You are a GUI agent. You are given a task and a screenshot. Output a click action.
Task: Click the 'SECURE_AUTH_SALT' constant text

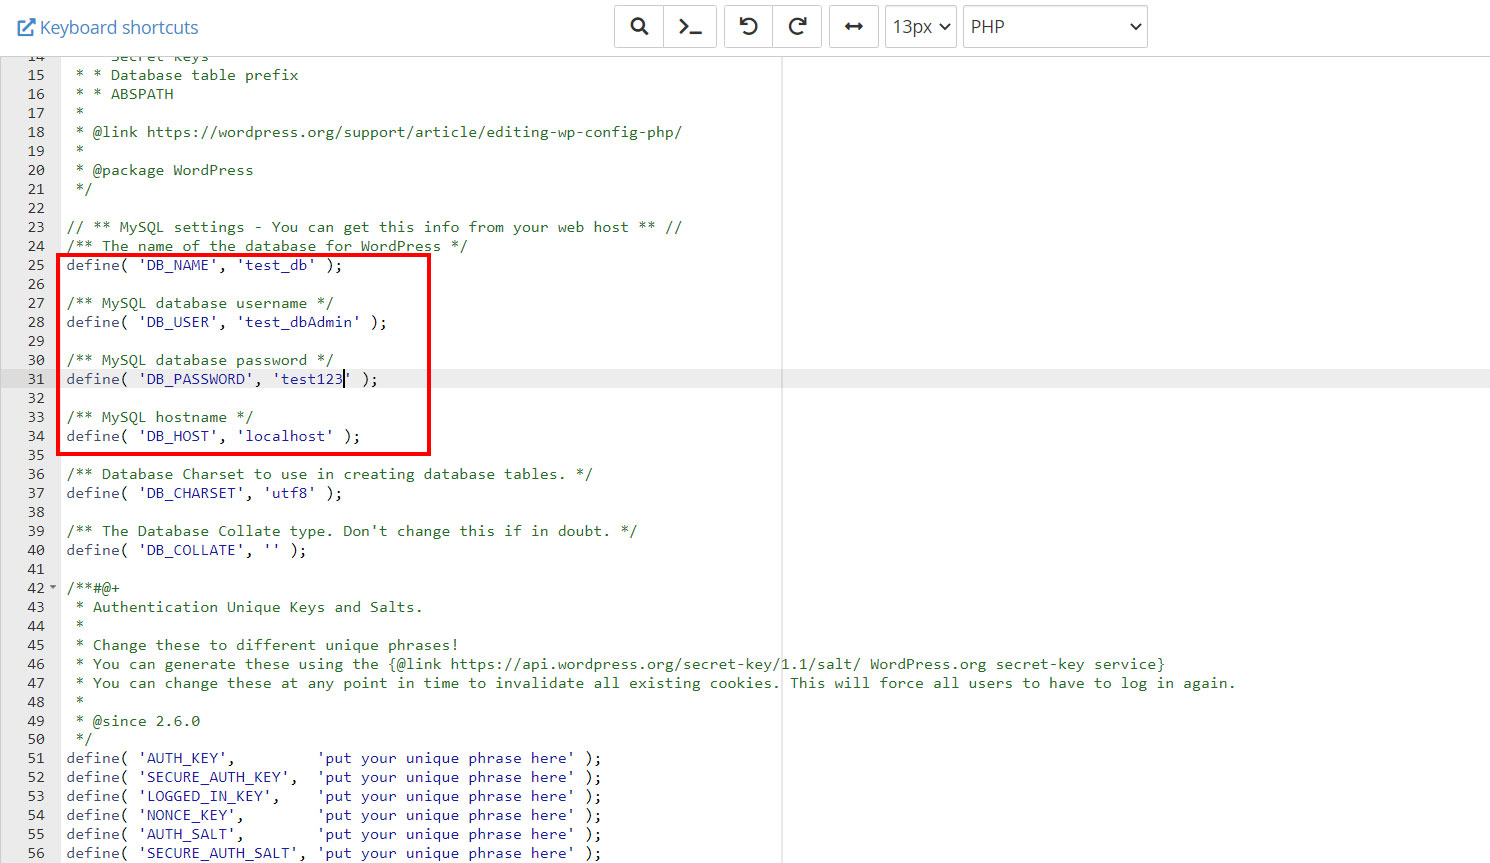[219, 853]
